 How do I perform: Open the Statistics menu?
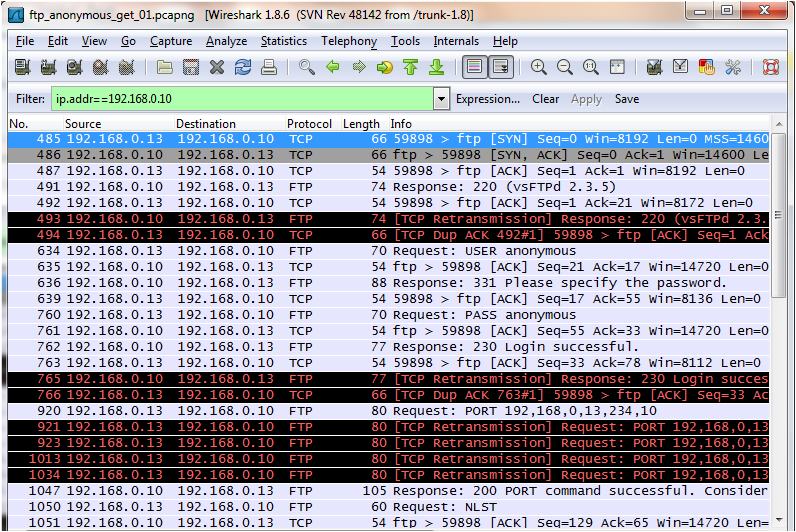284,41
